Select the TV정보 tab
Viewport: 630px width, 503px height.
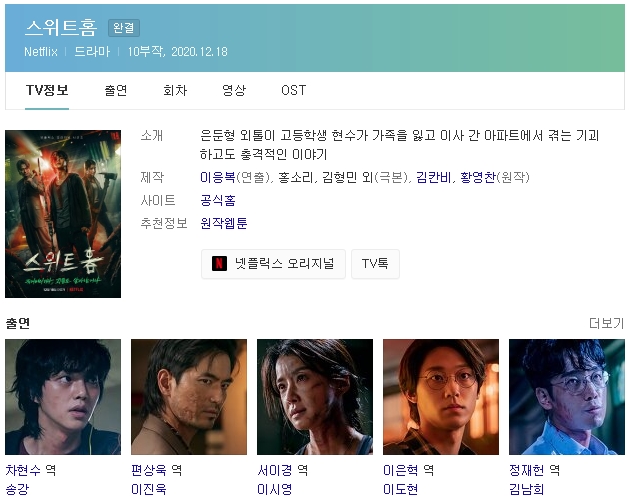[x=47, y=90]
